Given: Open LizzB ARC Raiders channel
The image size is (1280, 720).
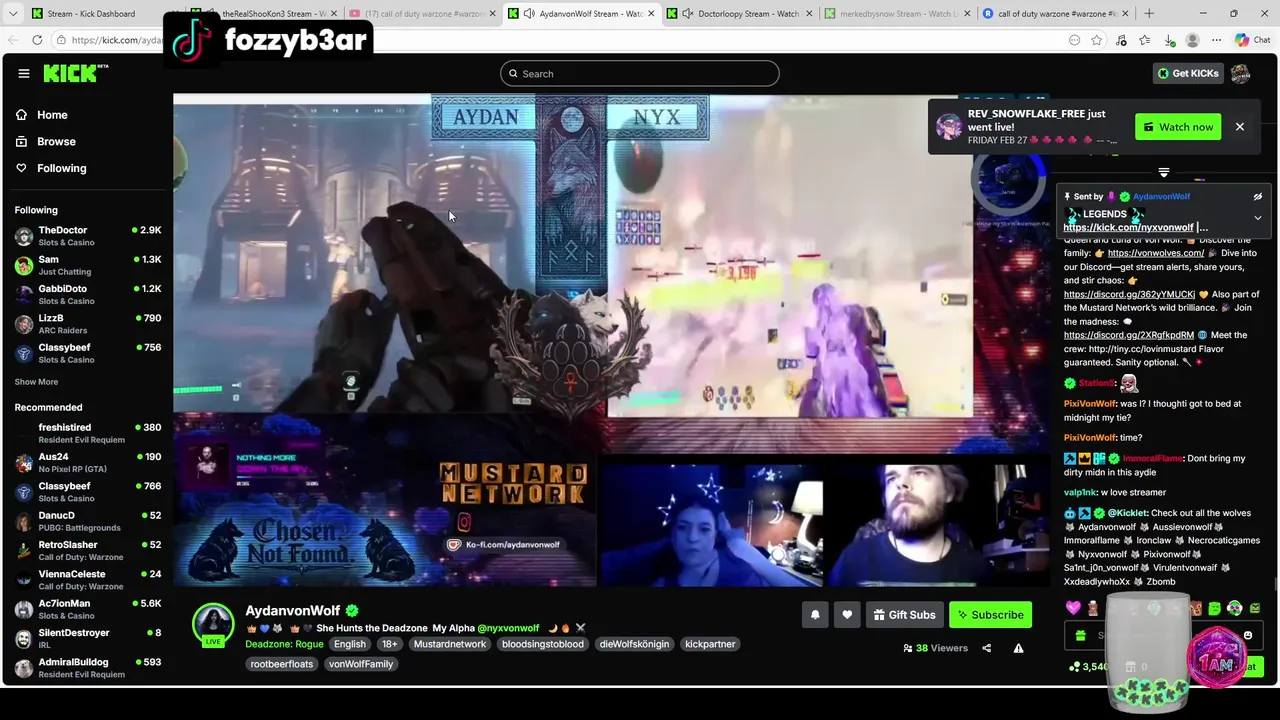Looking at the screenshot, I should tap(87, 323).
